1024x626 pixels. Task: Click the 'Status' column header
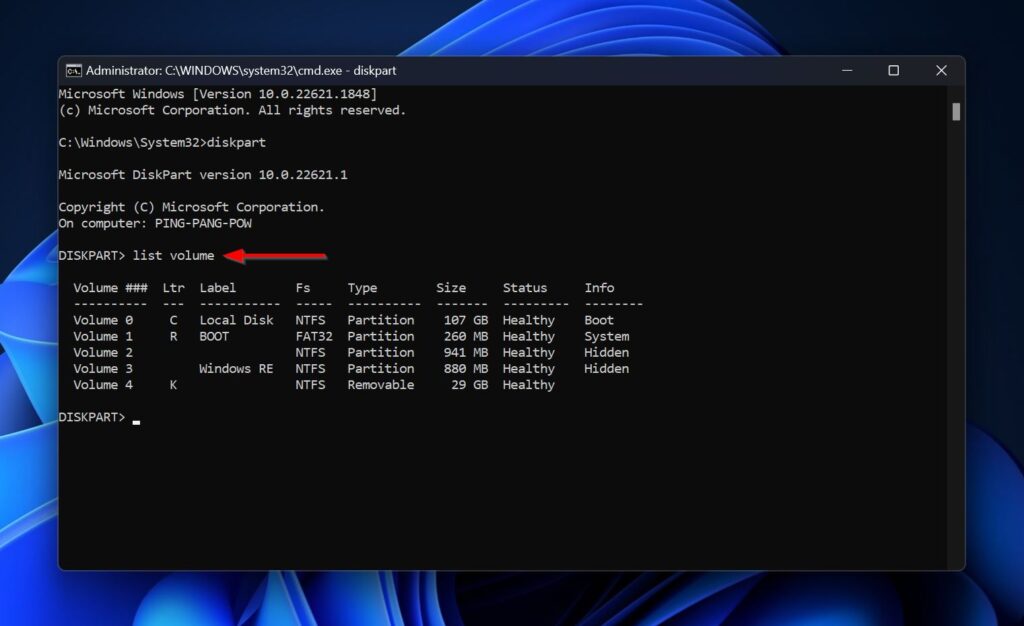[524, 288]
